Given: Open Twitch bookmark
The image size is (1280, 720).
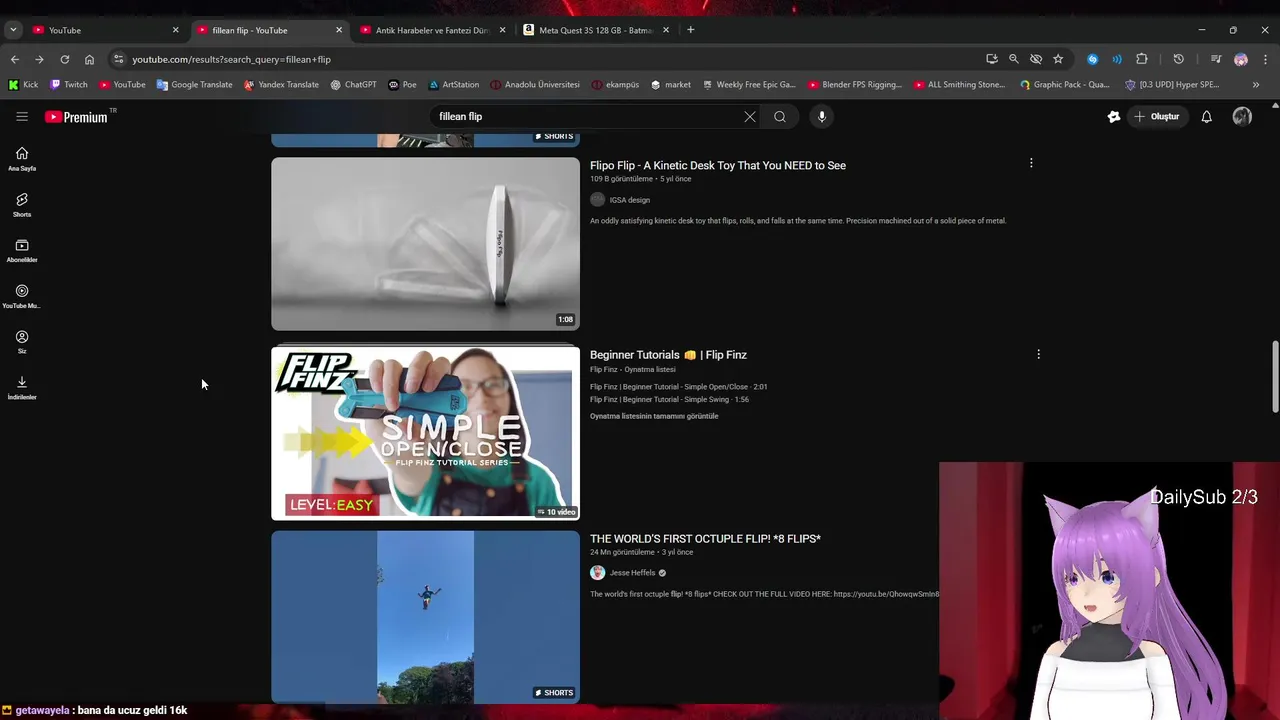Looking at the screenshot, I should tap(69, 85).
